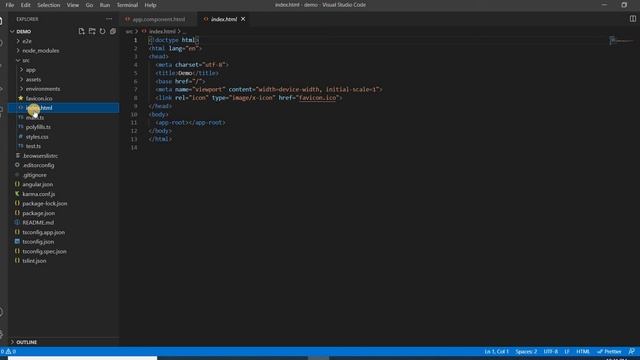Open tsconfig.spec.json file
The height and width of the screenshot is (360, 640).
(44, 251)
